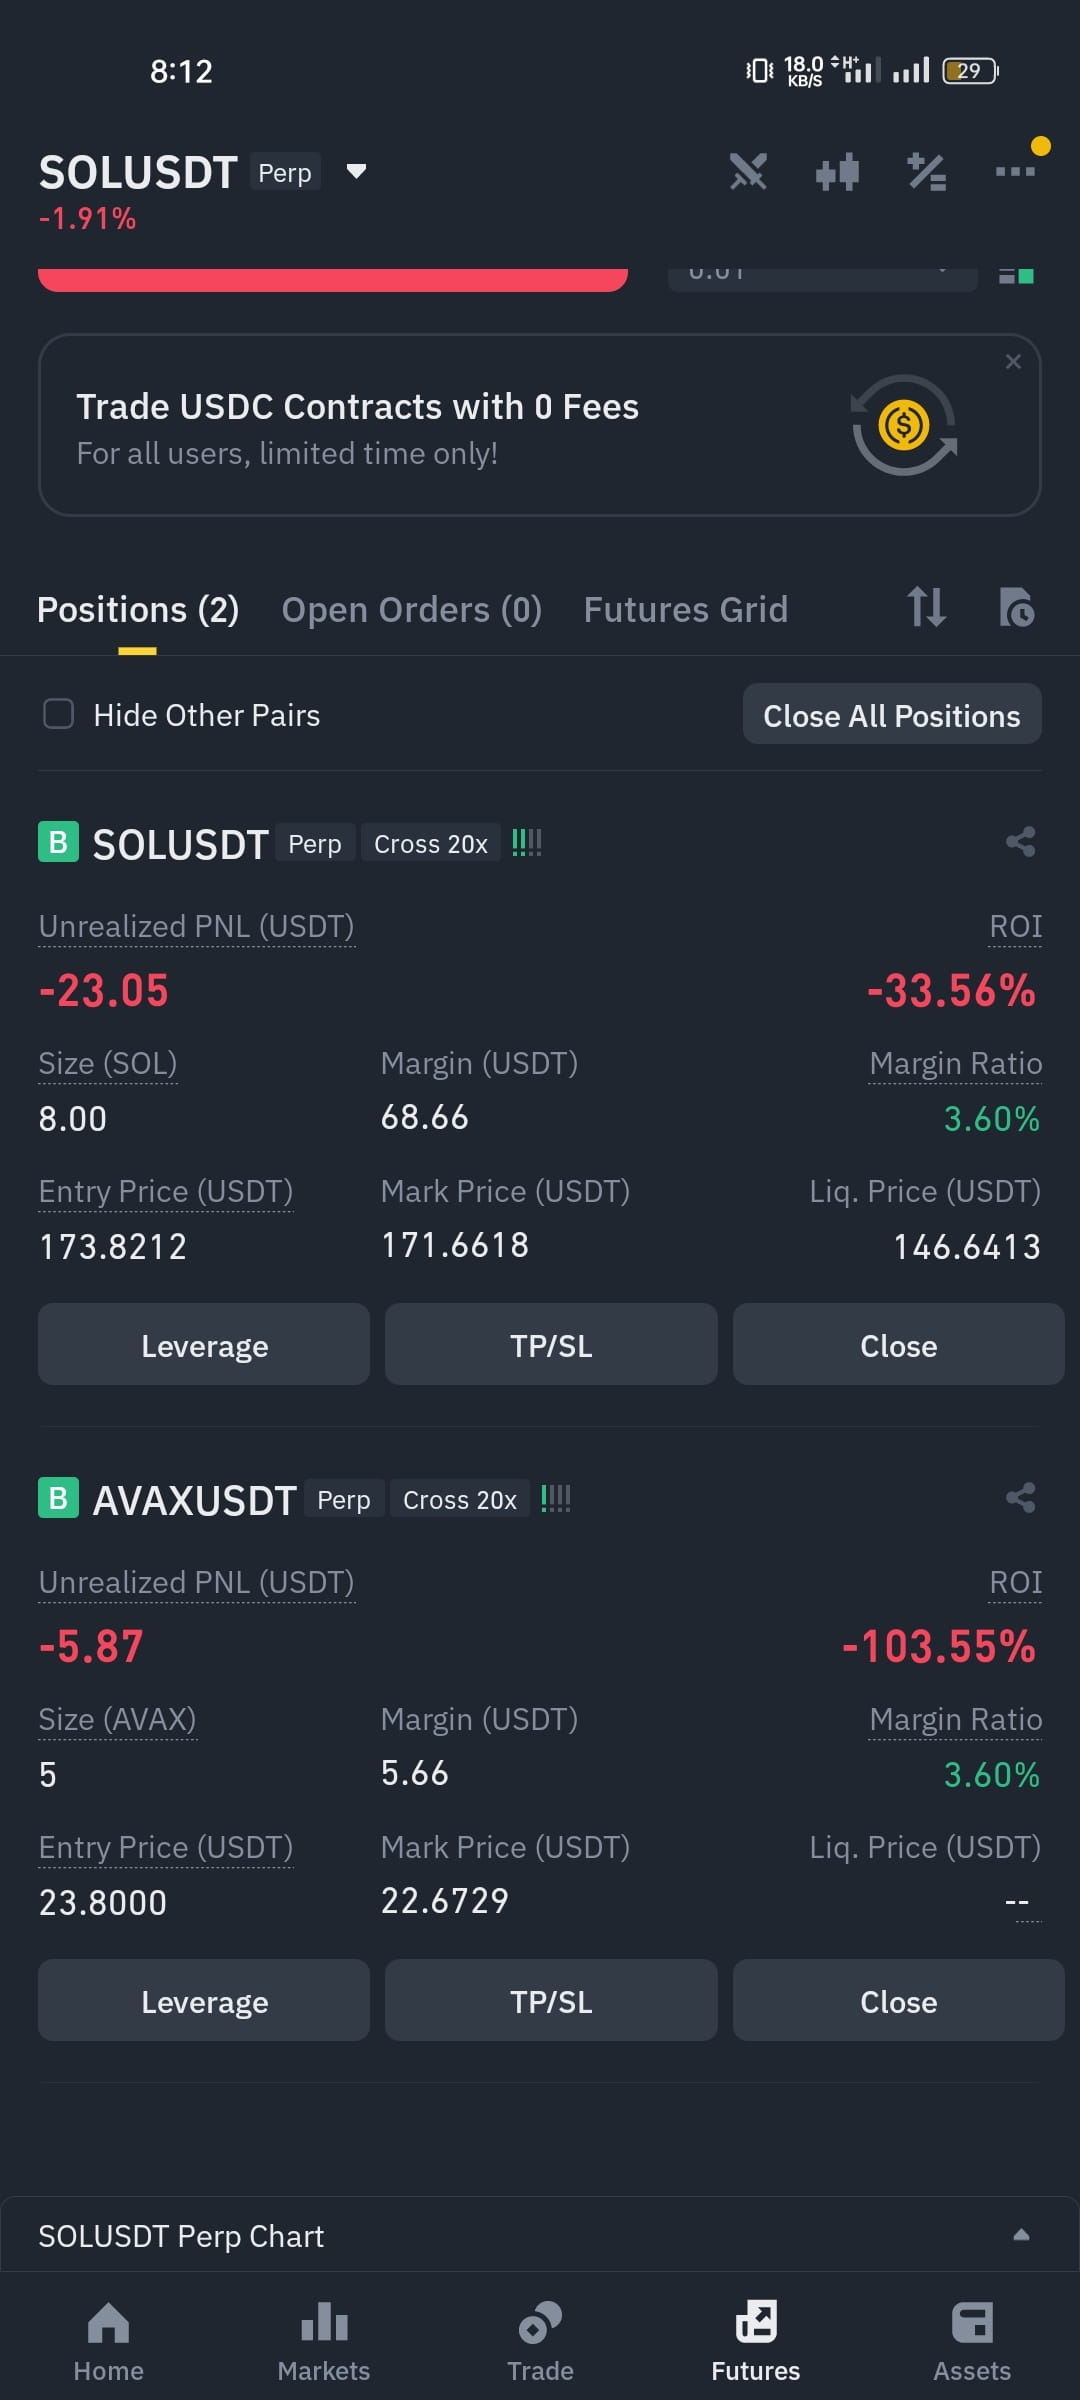Open position sort arrows icon
The height and width of the screenshot is (2400, 1080).
coord(926,607)
